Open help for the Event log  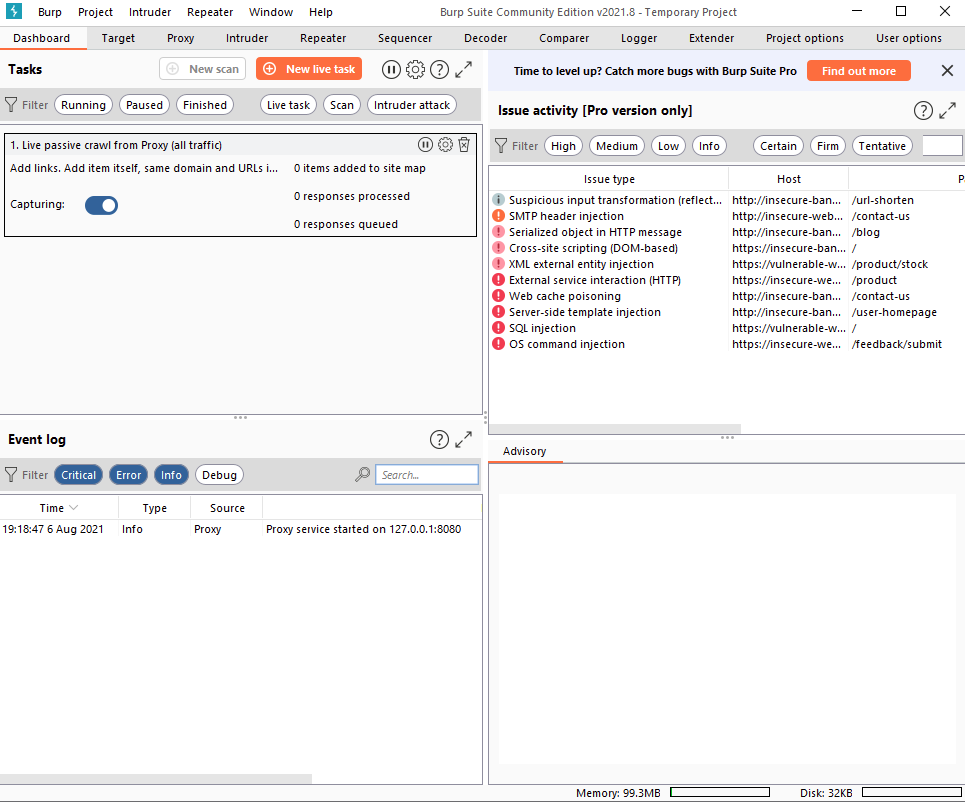tap(439, 439)
